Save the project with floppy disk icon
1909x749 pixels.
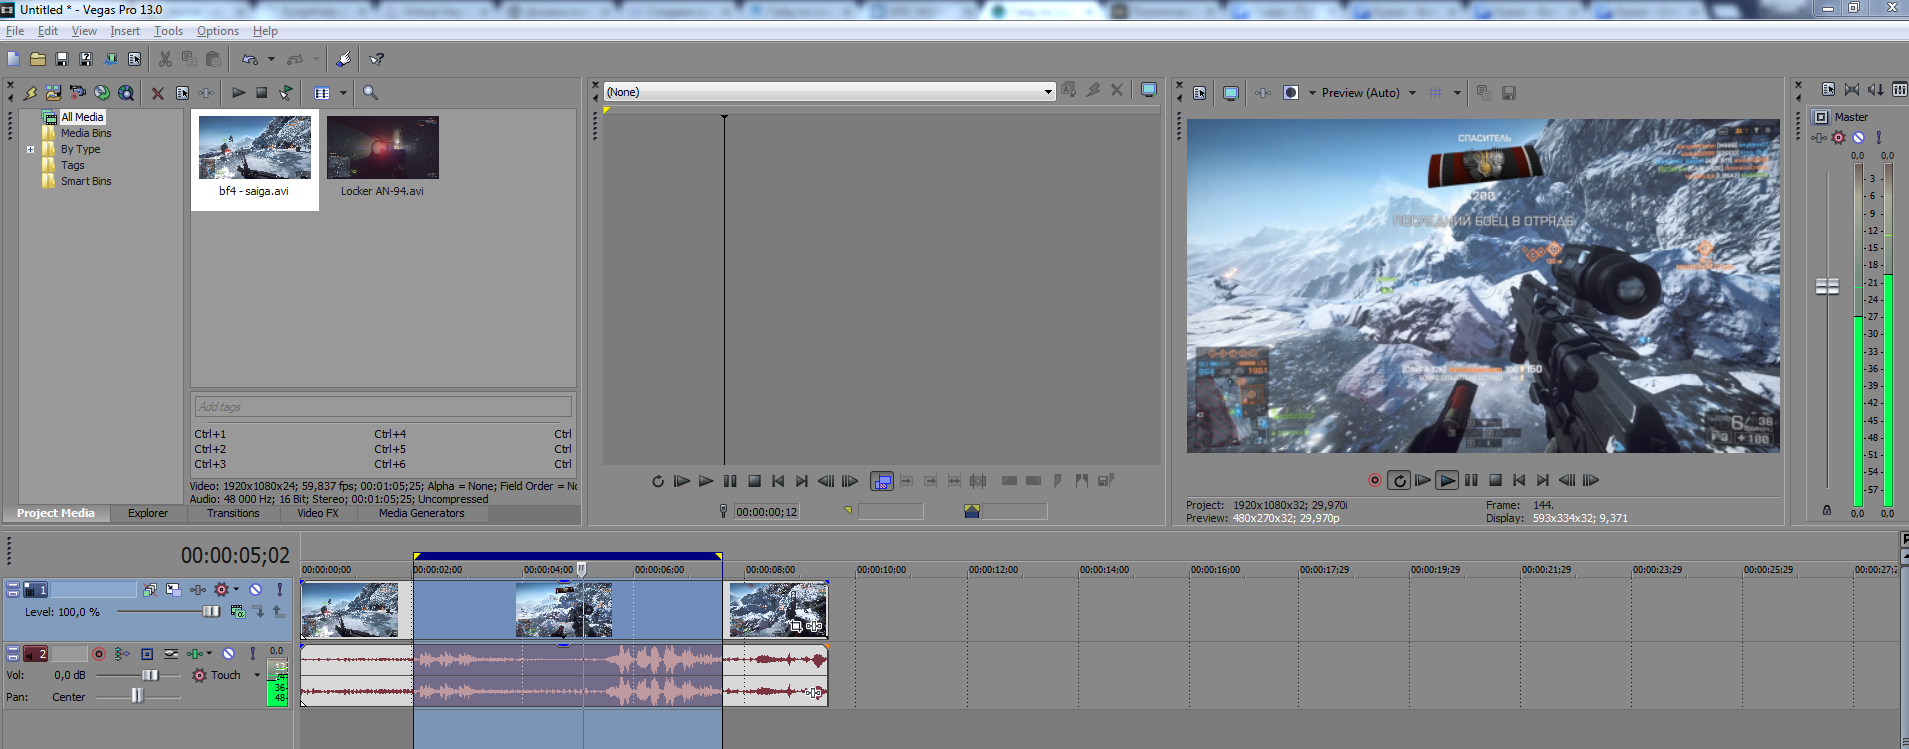pyautogui.click(x=62, y=60)
